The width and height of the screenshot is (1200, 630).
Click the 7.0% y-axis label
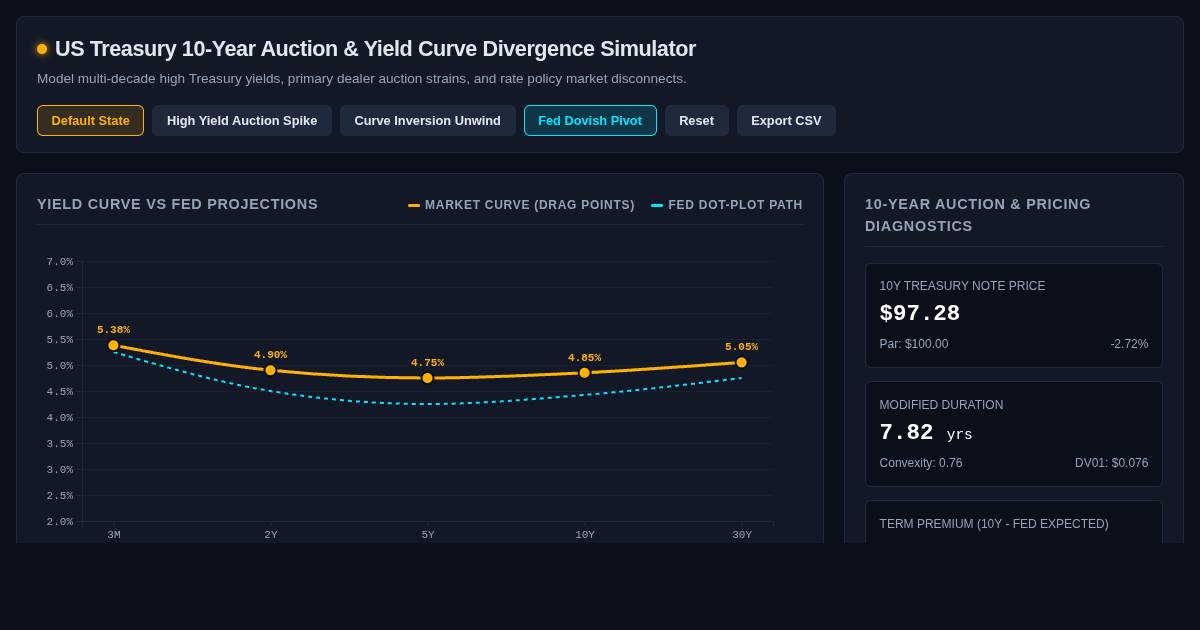coord(59,262)
